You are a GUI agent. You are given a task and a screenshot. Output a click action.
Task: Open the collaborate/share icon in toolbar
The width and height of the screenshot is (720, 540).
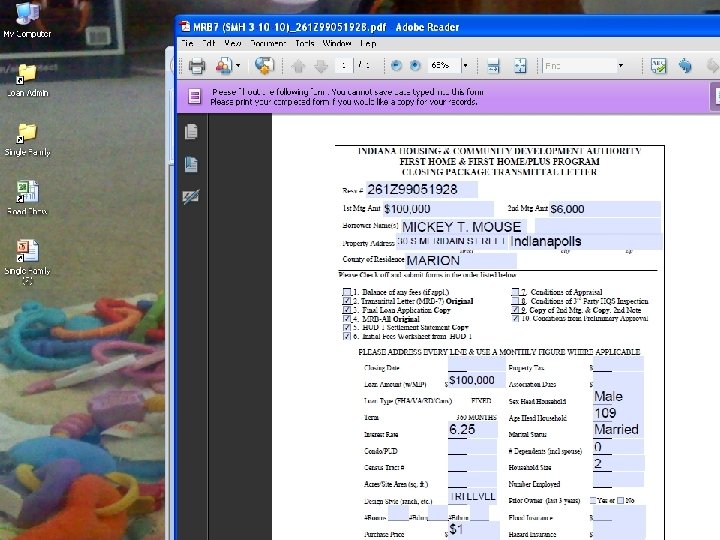224,66
